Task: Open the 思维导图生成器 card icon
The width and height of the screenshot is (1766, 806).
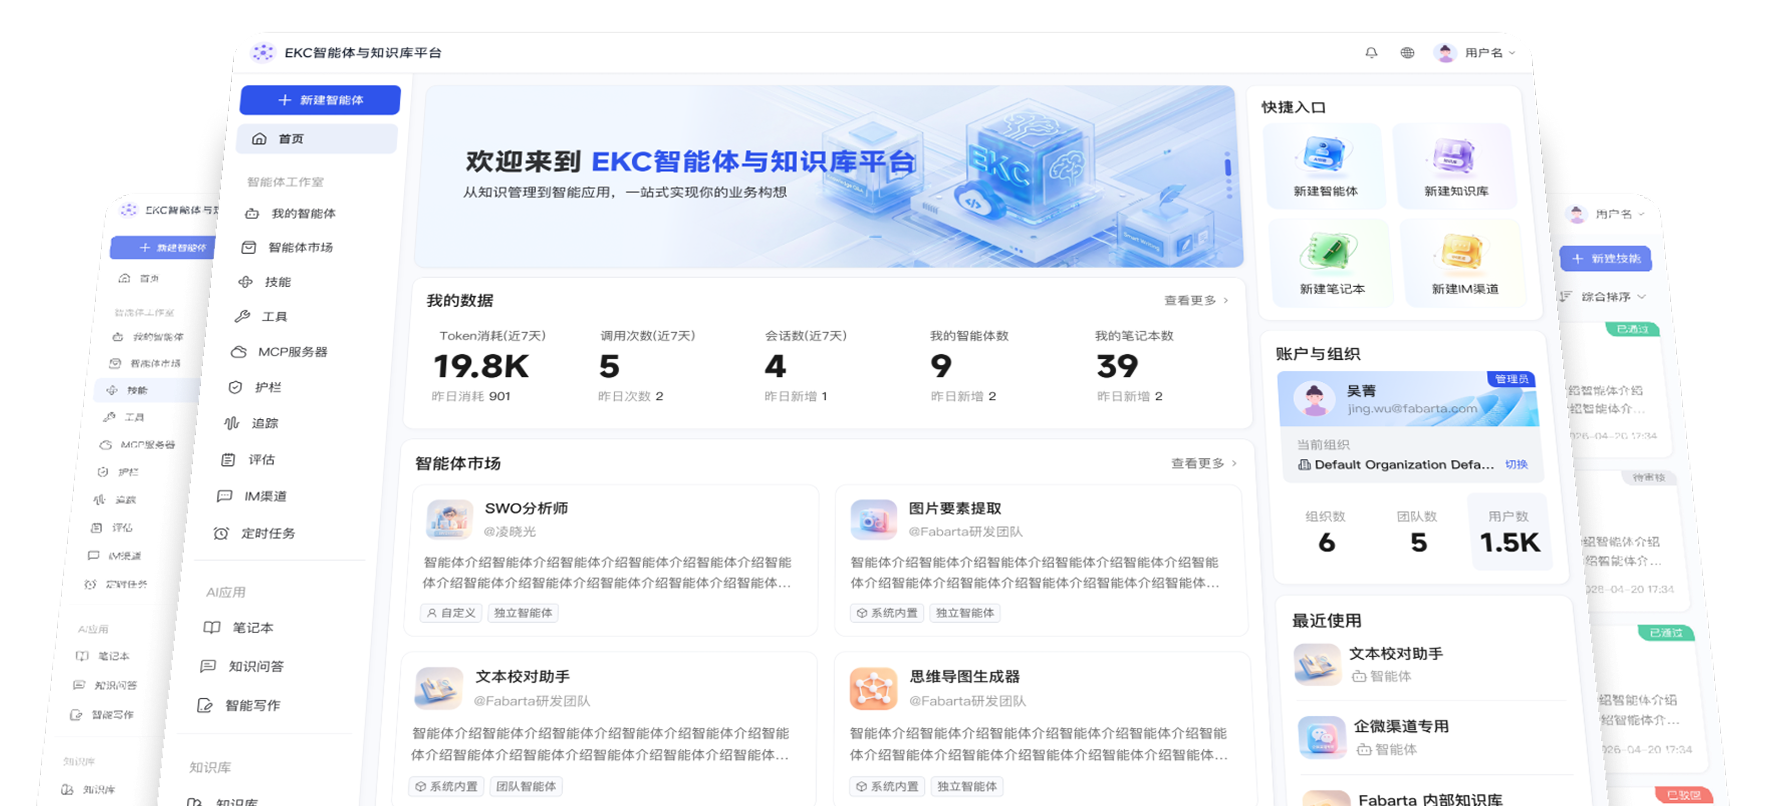Action: tap(873, 689)
